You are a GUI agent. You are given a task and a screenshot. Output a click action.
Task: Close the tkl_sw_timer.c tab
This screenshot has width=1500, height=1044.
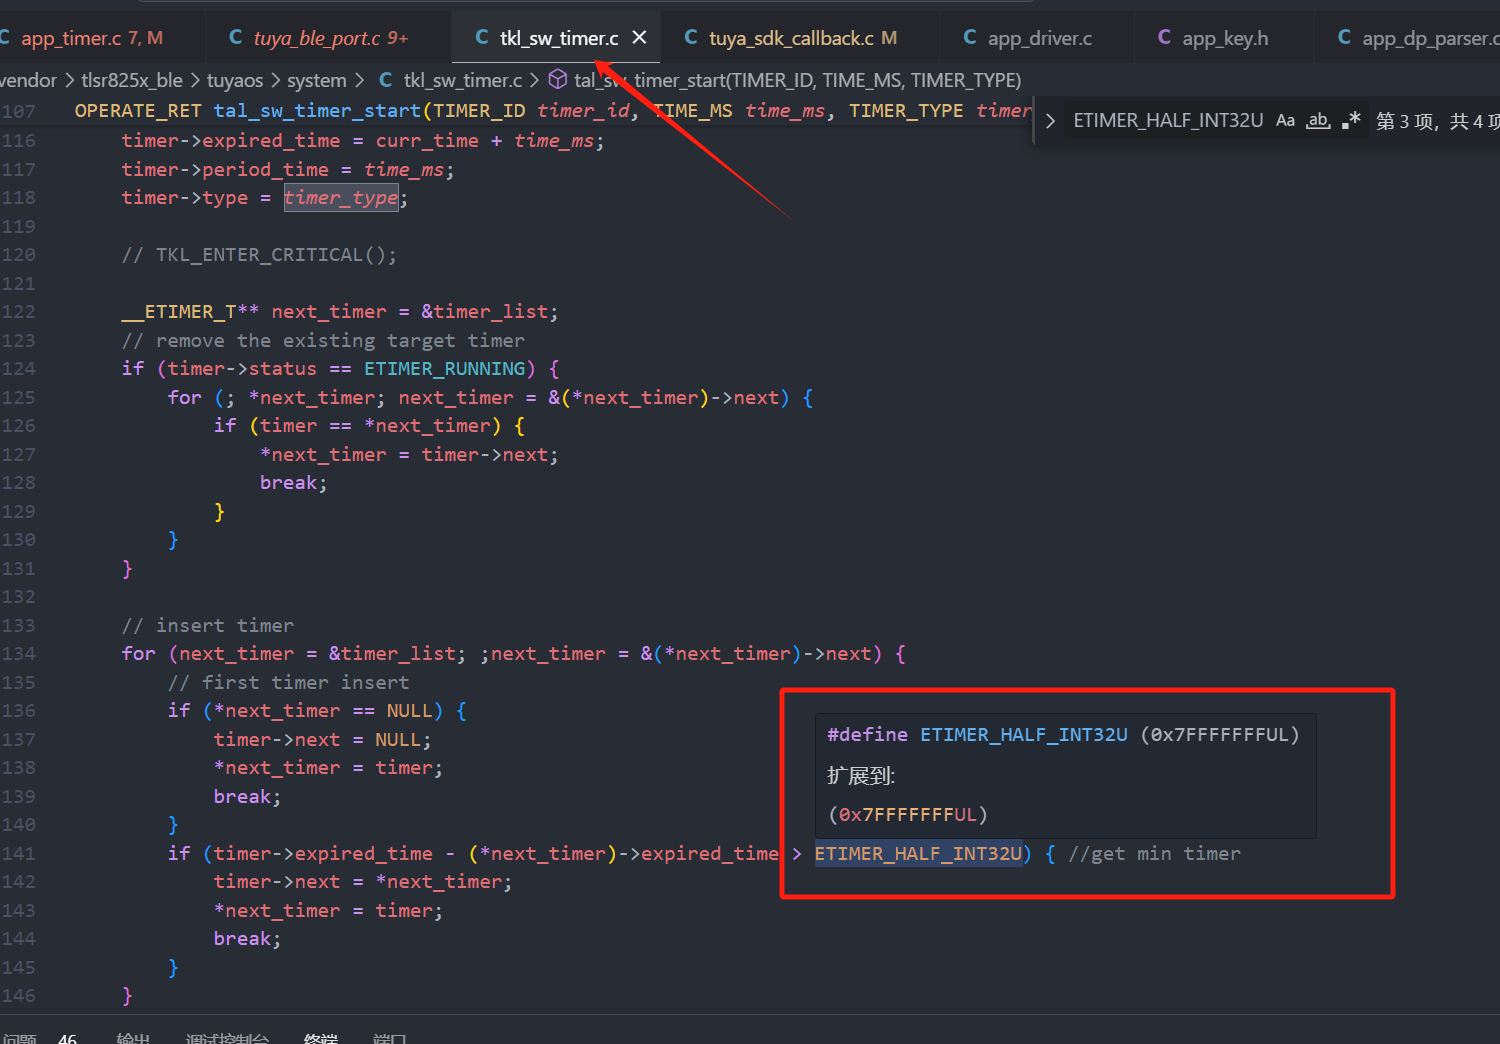pyautogui.click(x=640, y=37)
